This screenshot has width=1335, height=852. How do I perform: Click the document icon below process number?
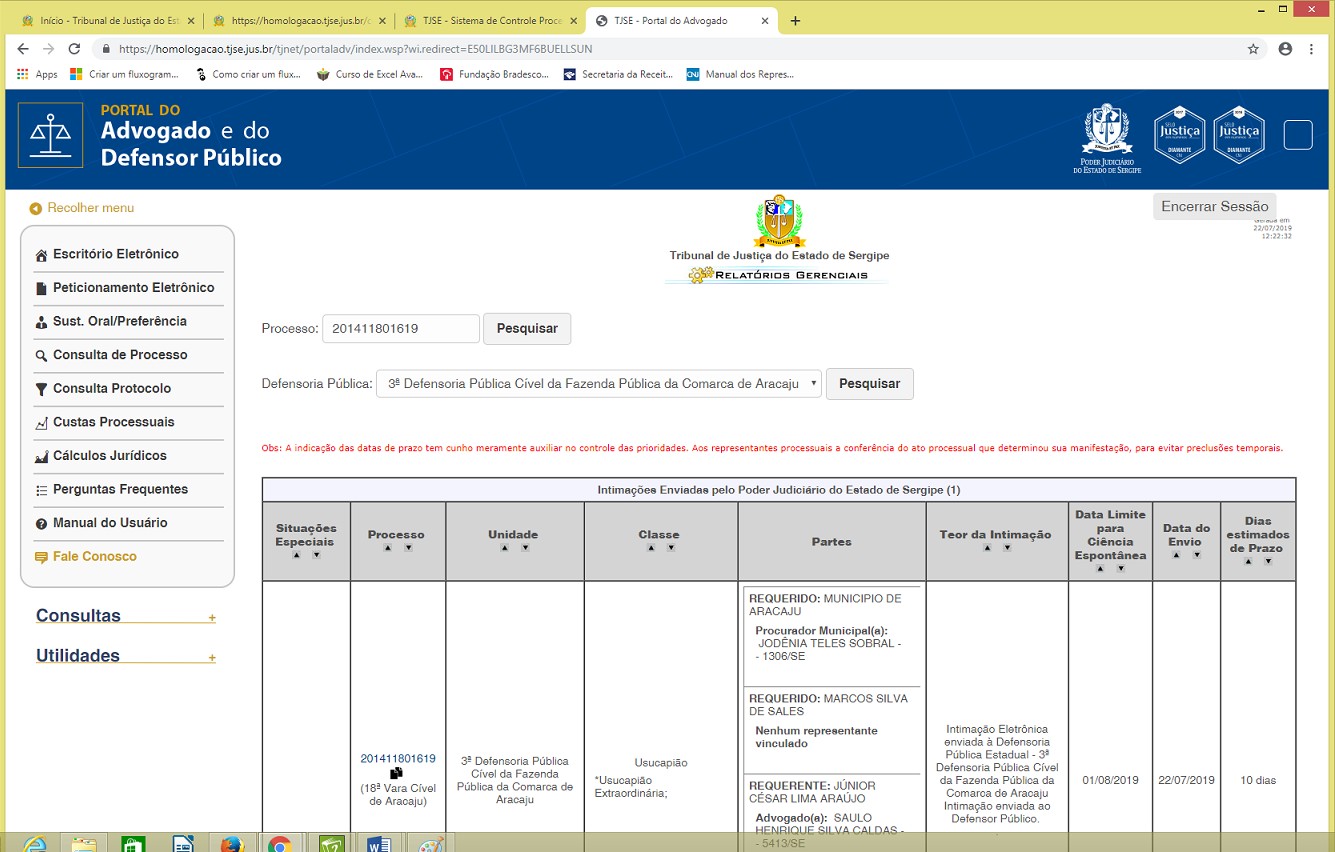click(x=397, y=773)
